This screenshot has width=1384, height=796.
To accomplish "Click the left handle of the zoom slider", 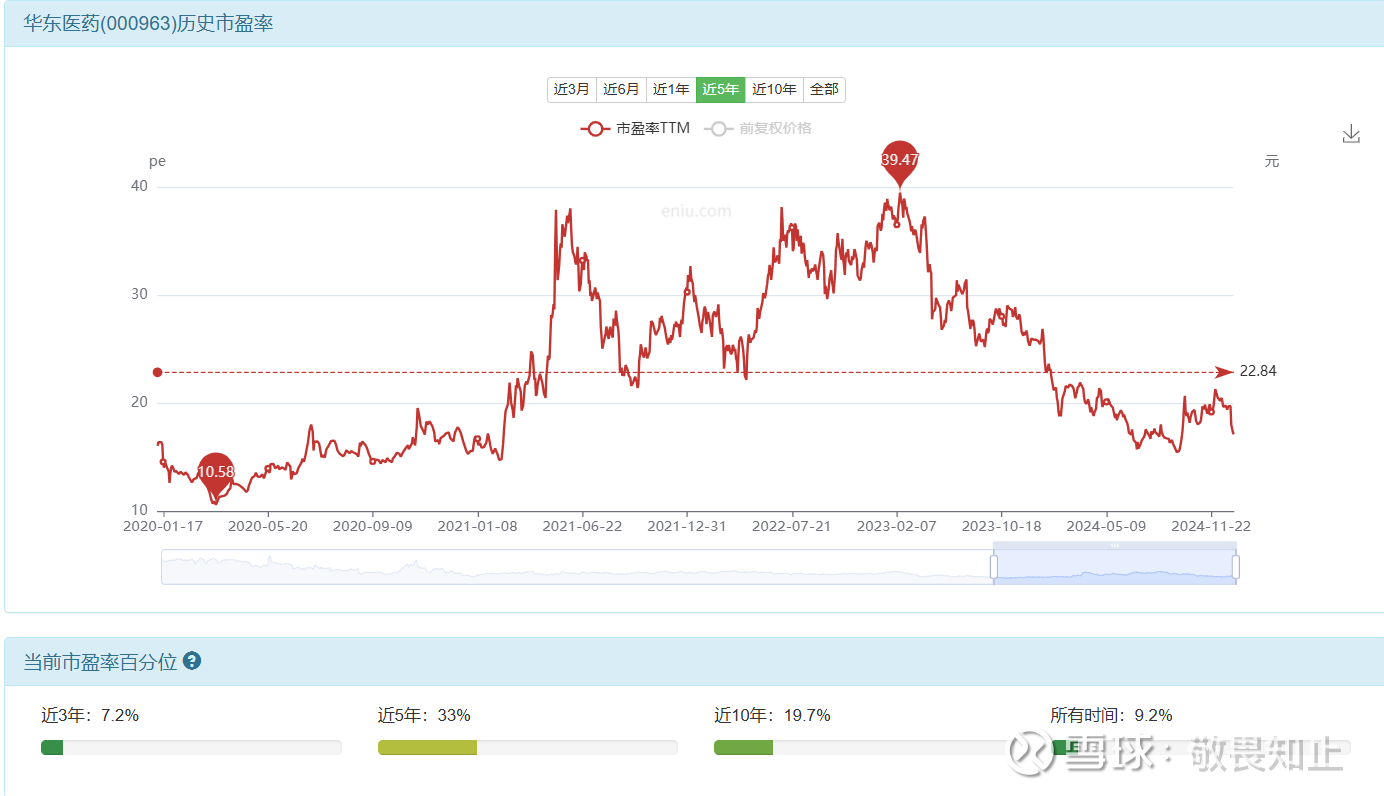I will point(994,567).
